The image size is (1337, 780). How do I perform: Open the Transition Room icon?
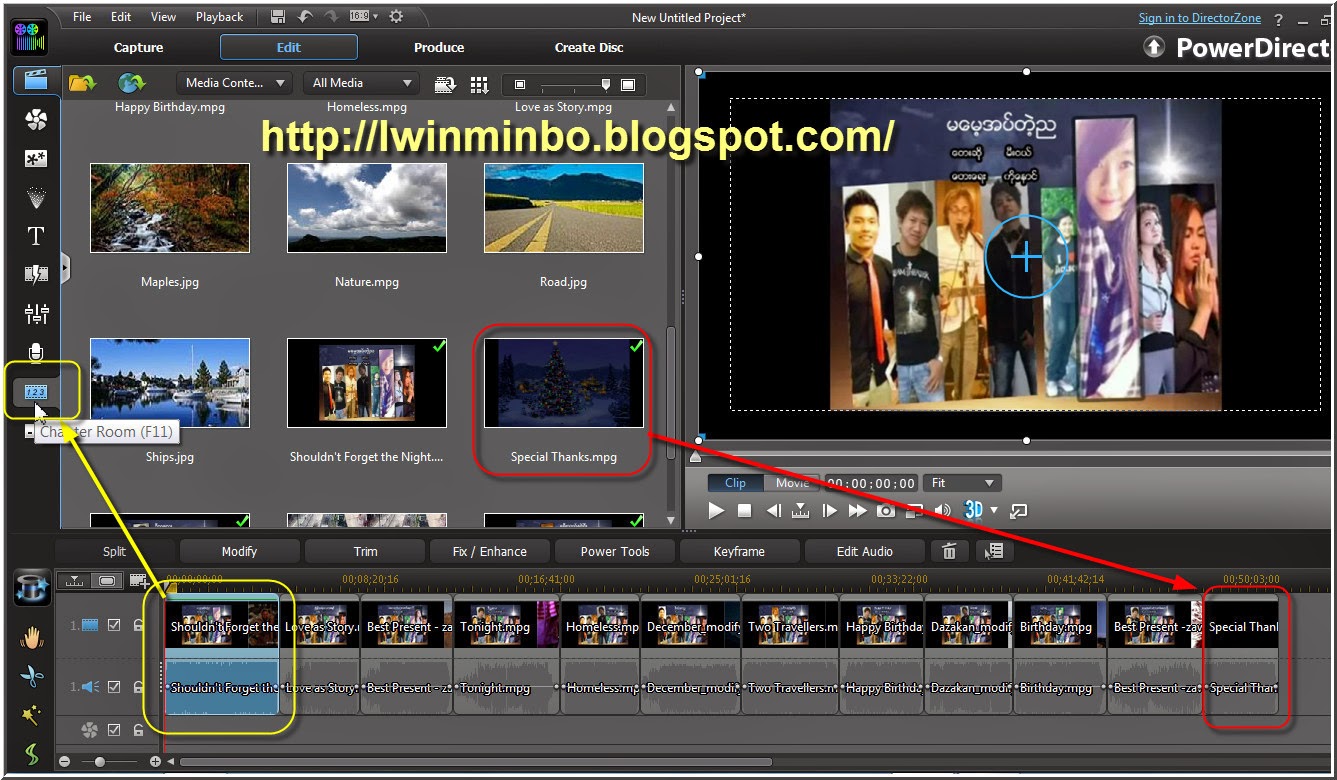tap(36, 274)
